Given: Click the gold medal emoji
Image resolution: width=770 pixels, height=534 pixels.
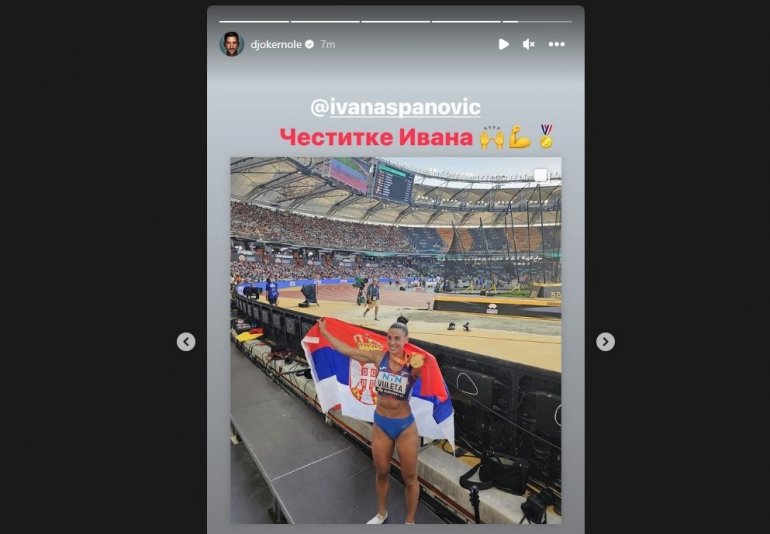Looking at the screenshot, I should point(546,137).
